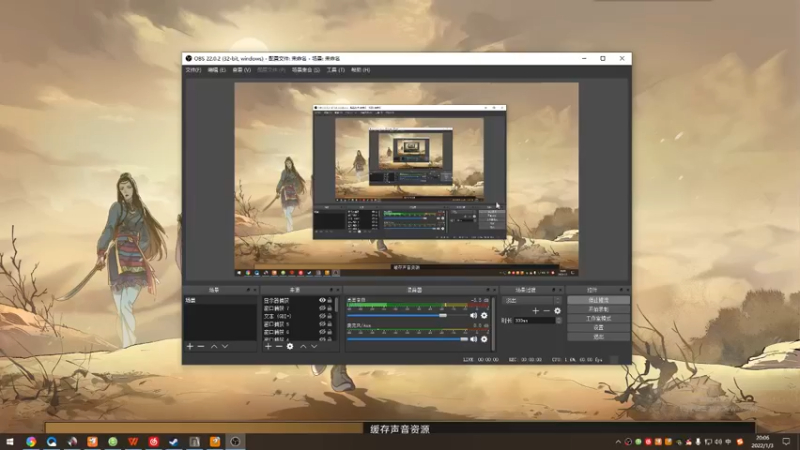Adjust transition duration with spinner arrows

click(x=558, y=320)
